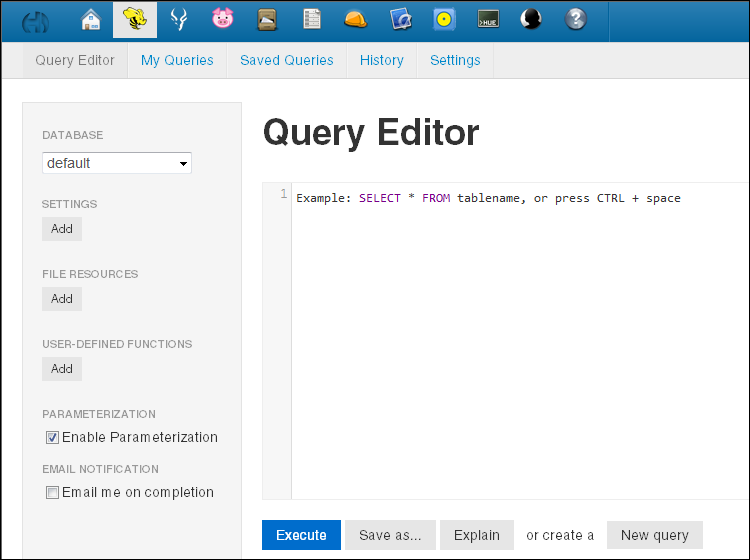Click the Explain button
This screenshot has height=560, width=750.
point(477,535)
